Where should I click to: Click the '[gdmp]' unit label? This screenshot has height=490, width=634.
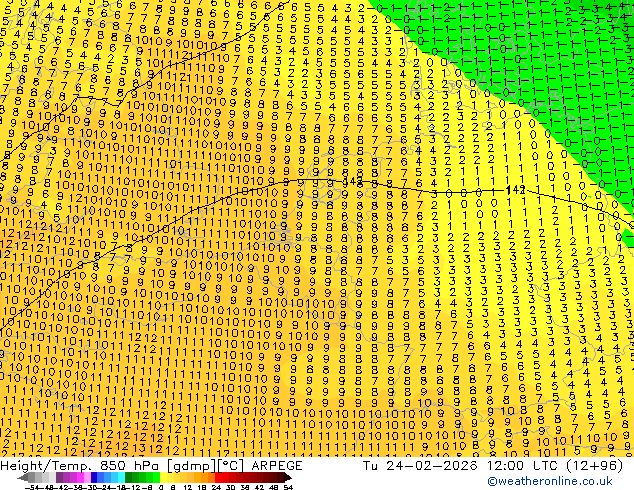(192, 466)
